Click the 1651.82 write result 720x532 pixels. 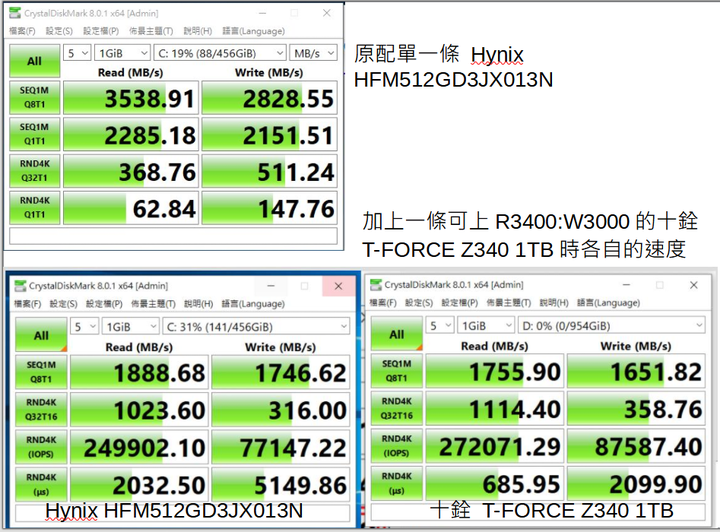tap(636, 371)
